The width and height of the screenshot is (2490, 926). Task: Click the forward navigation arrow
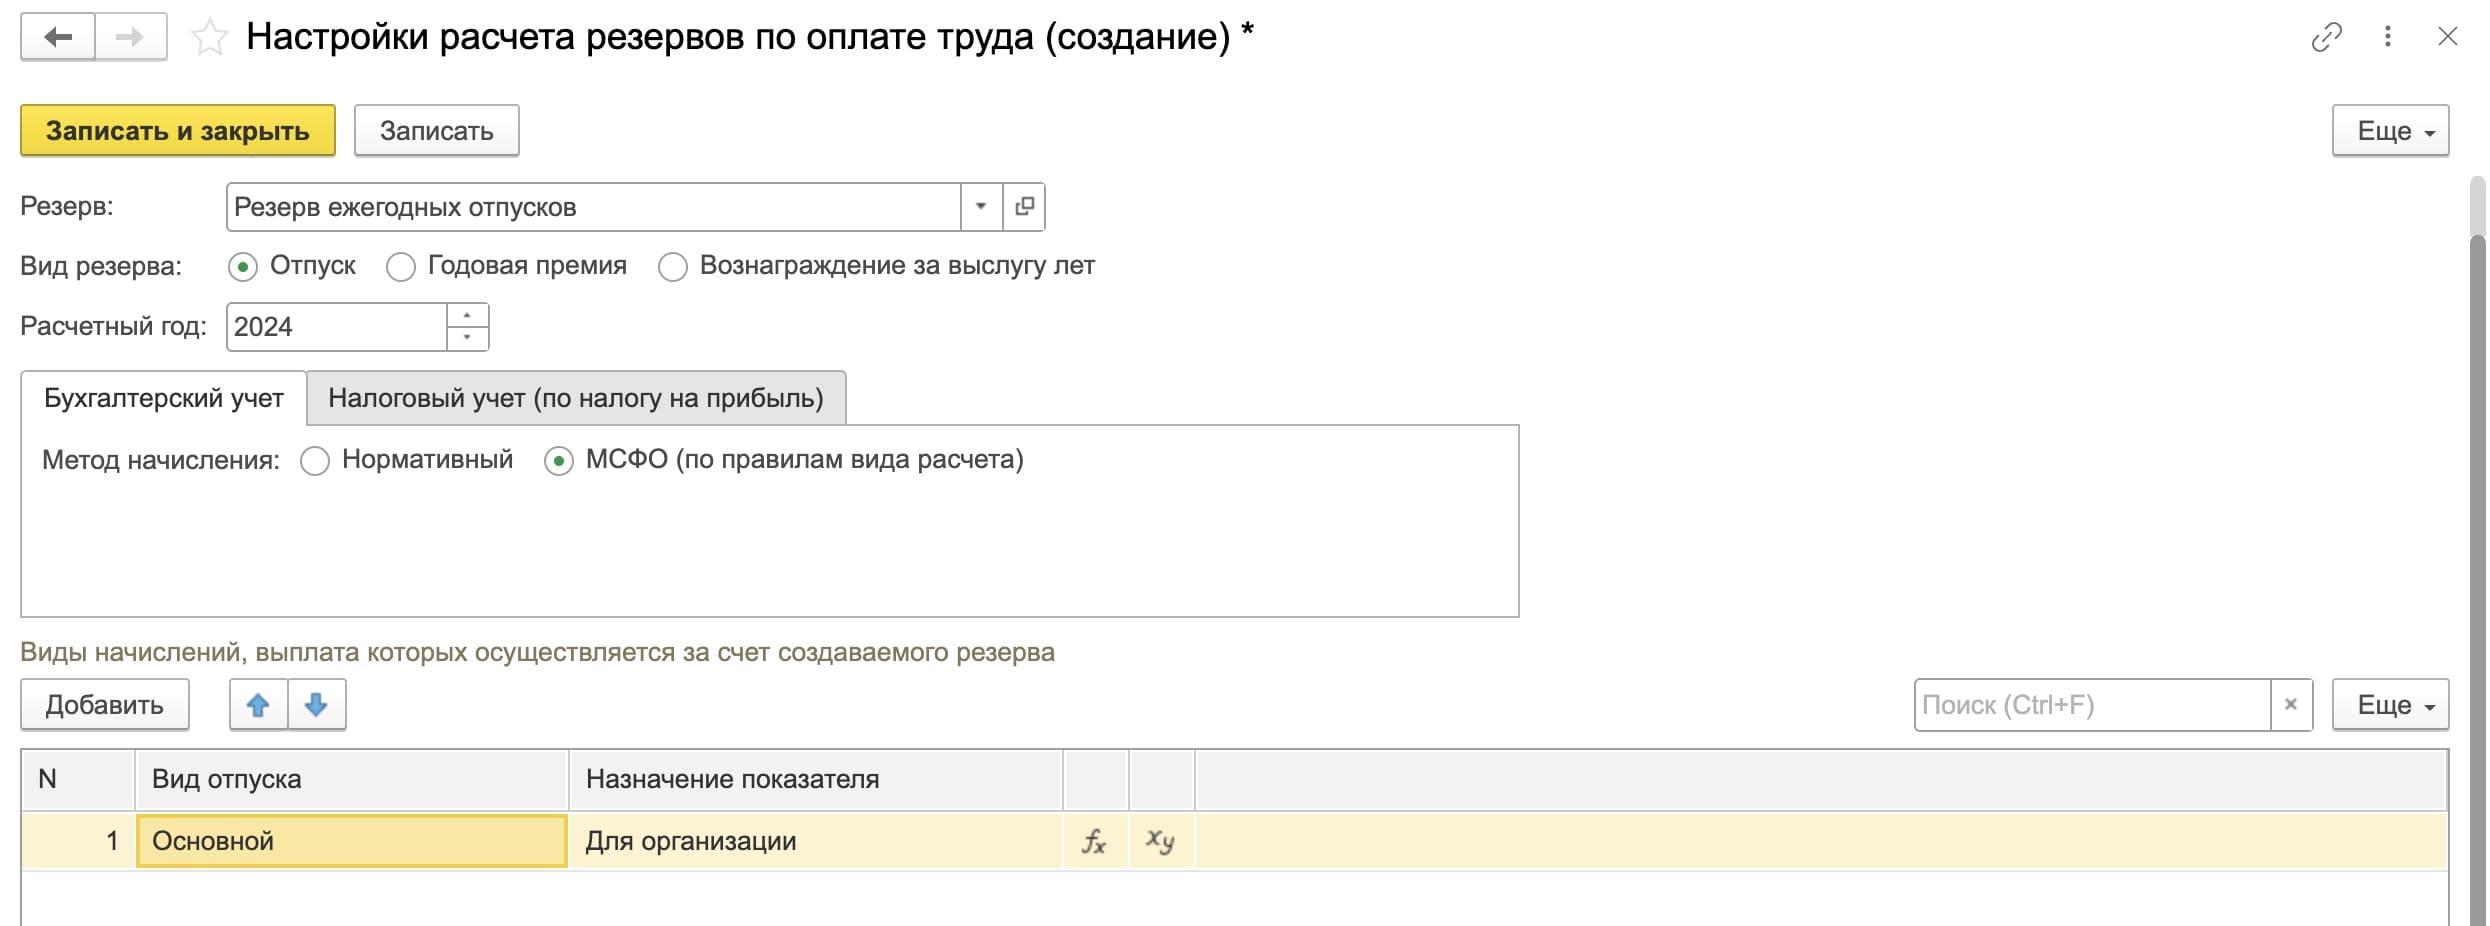pyautogui.click(x=130, y=38)
